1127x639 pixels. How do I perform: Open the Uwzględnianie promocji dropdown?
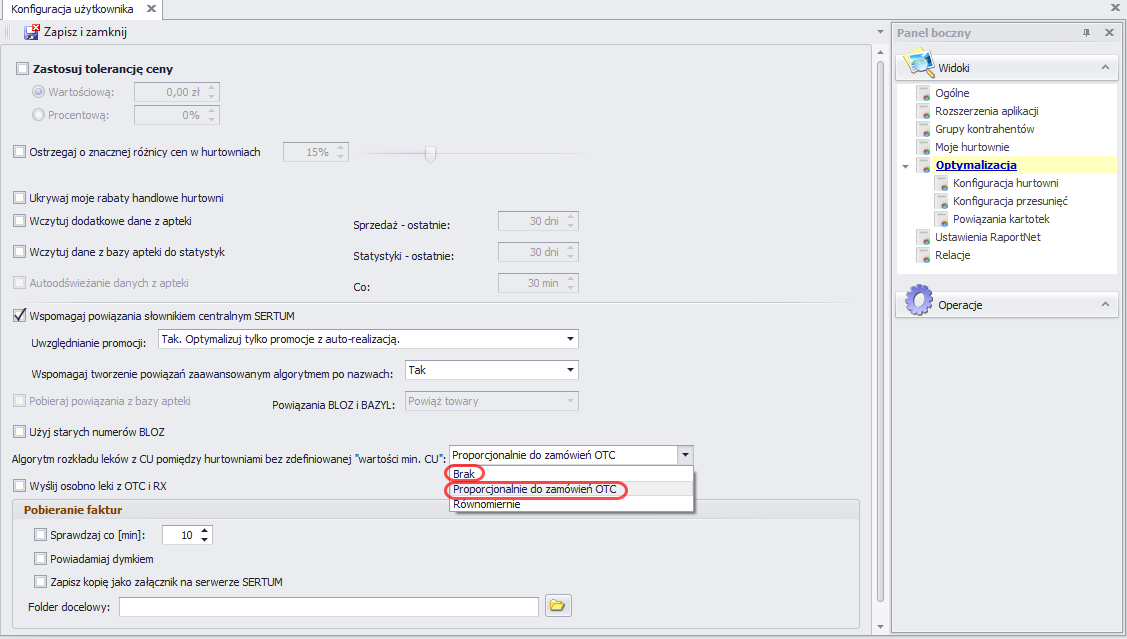[570, 339]
